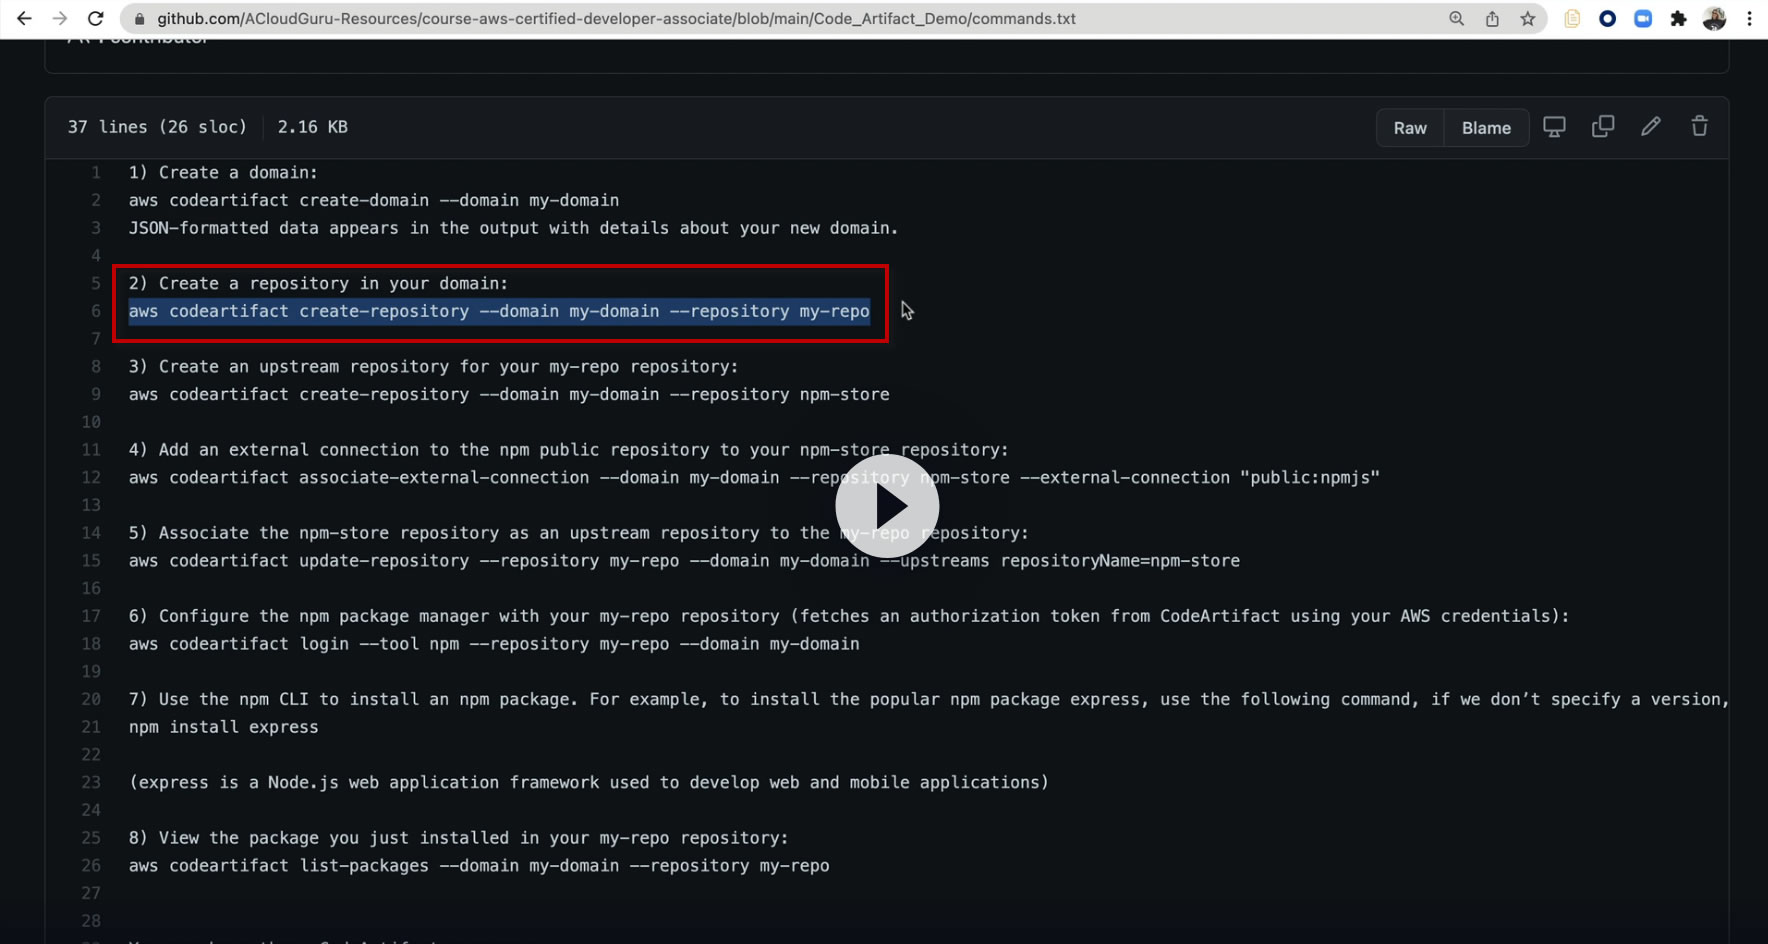Image resolution: width=1768 pixels, height=944 pixels.
Task: Open the Zoom extension icon
Action: 1643,18
